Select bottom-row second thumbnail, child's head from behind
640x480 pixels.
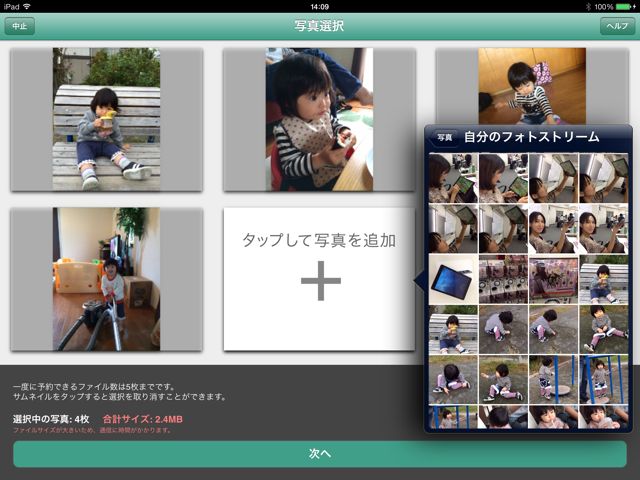[x=503, y=417]
